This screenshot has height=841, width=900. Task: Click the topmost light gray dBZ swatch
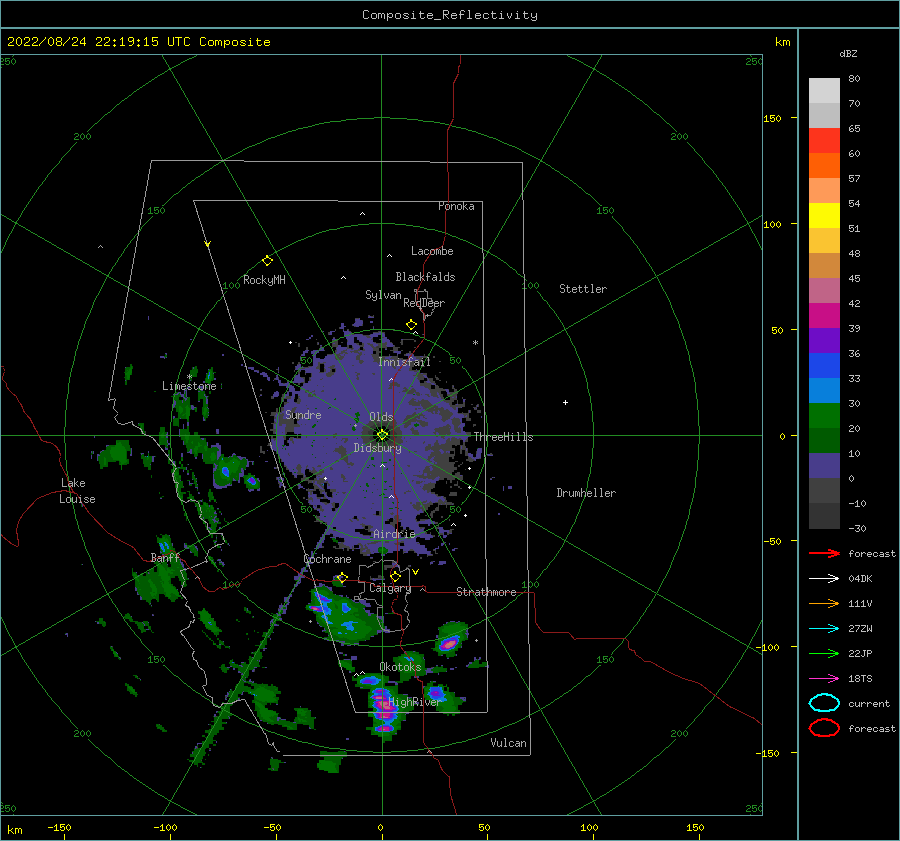coord(824,91)
